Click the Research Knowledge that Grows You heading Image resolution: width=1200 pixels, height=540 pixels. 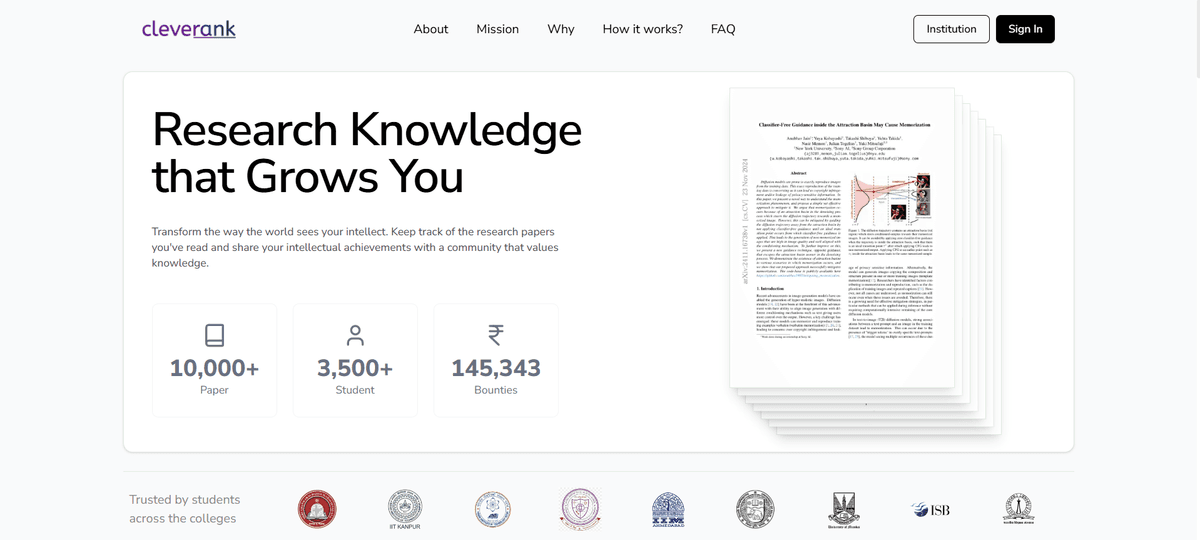coord(367,153)
